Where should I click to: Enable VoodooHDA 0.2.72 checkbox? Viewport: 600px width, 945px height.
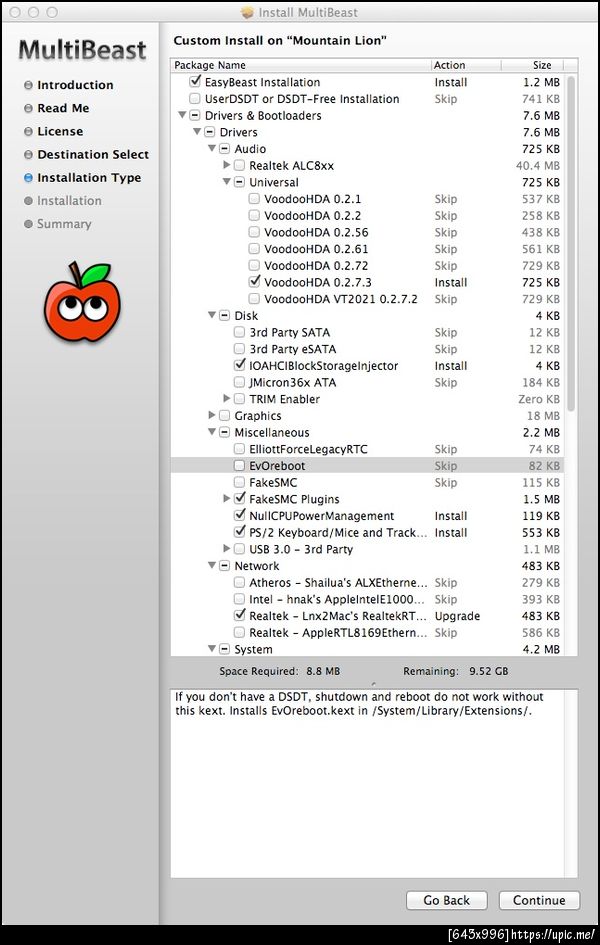tap(254, 265)
